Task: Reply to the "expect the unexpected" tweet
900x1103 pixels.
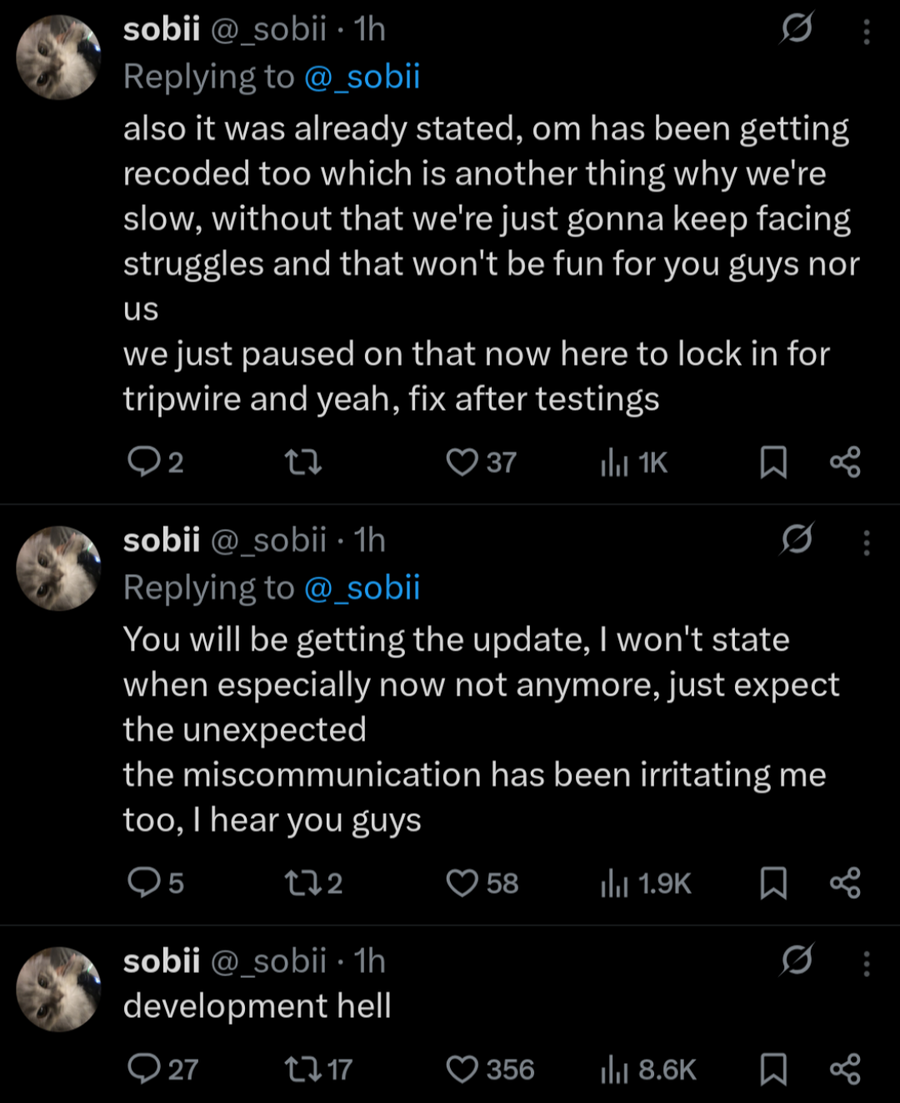Action: coord(147,883)
